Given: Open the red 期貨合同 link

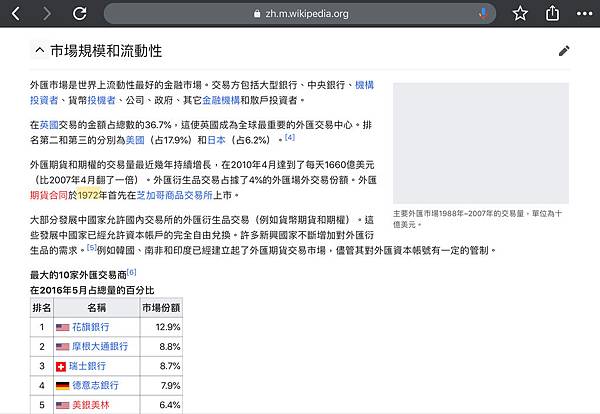Looking at the screenshot, I should click(49, 195).
